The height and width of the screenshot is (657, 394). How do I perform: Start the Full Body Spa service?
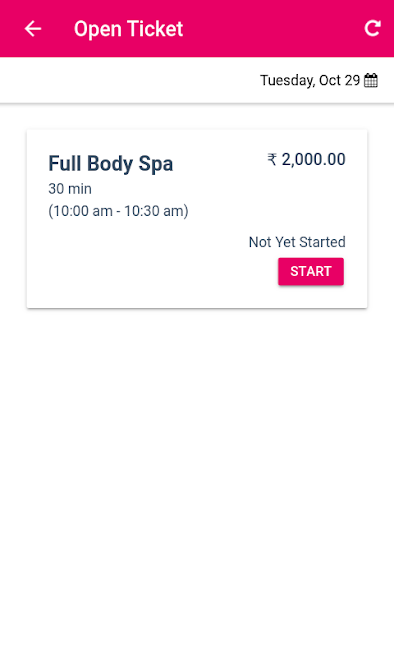[x=311, y=272]
